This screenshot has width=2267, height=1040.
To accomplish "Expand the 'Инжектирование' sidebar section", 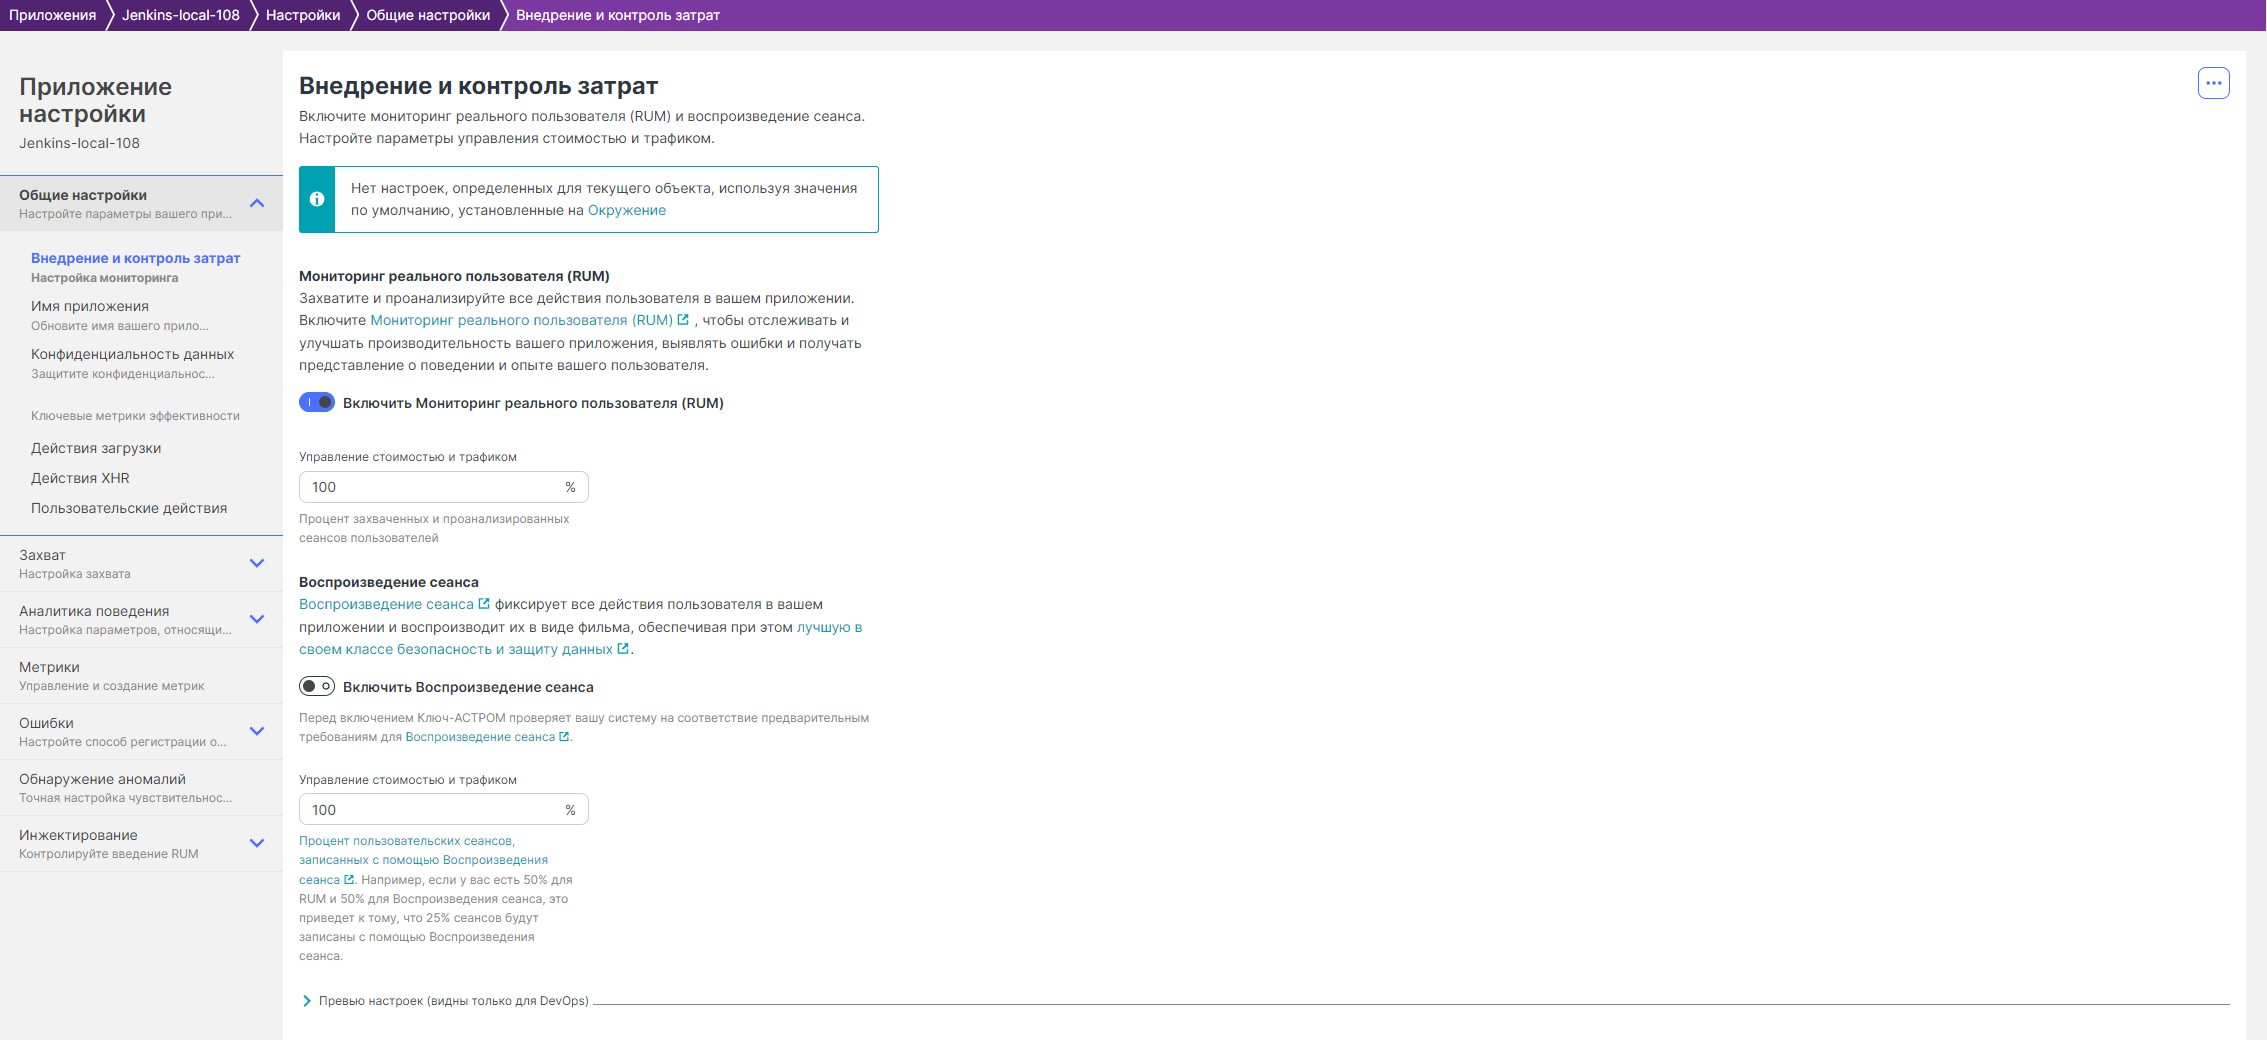I will pos(257,843).
